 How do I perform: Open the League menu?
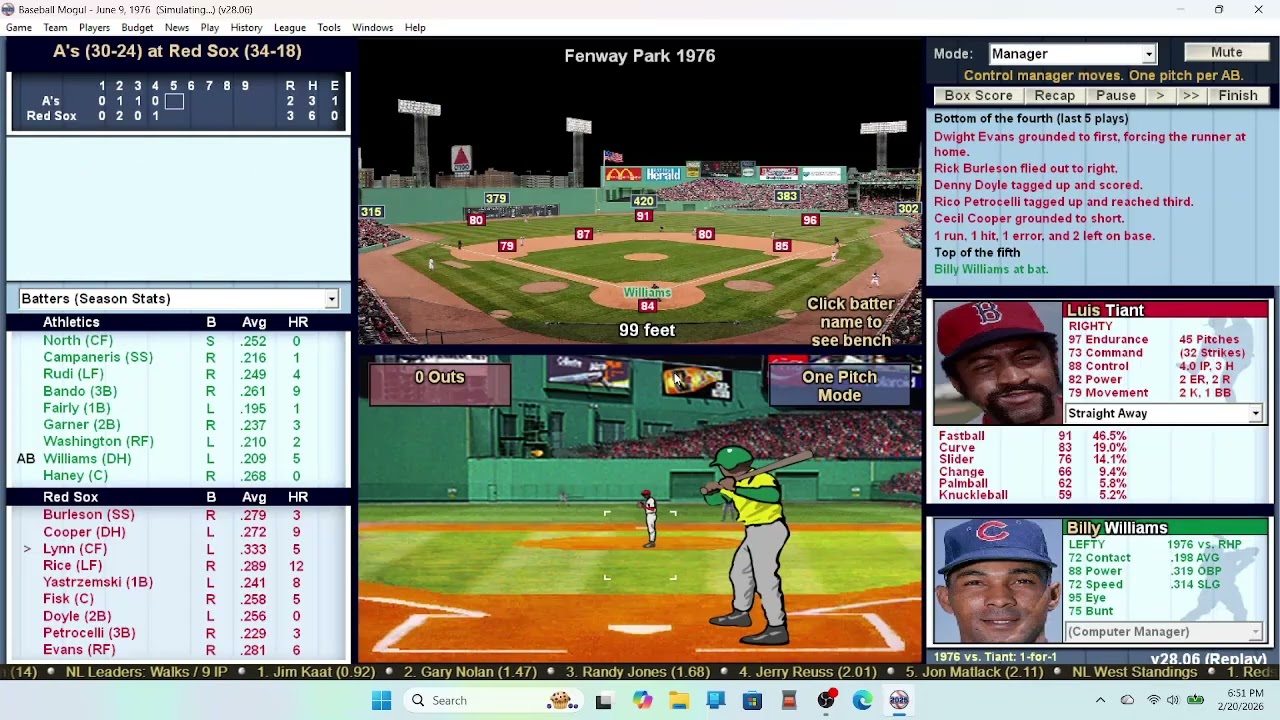pyautogui.click(x=290, y=28)
